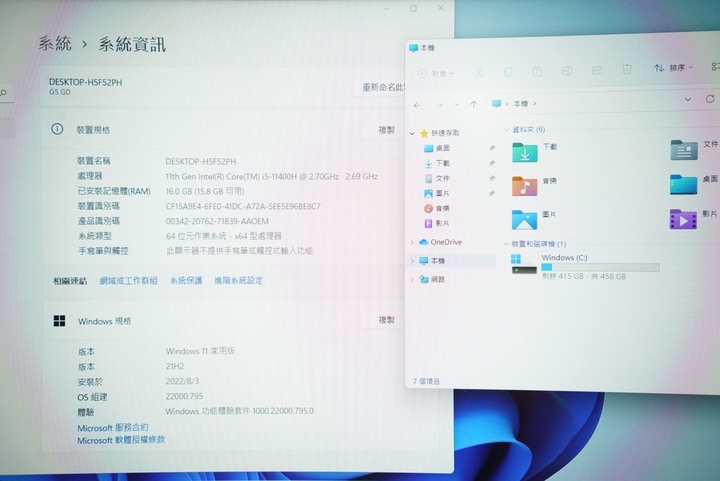Select 桌面 in the quick access list

tap(437, 148)
